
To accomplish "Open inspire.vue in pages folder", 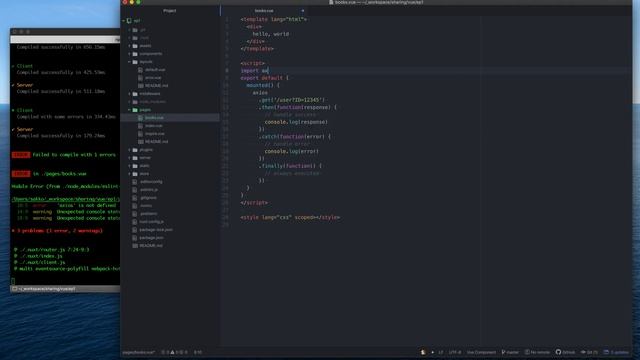I will [x=155, y=133].
